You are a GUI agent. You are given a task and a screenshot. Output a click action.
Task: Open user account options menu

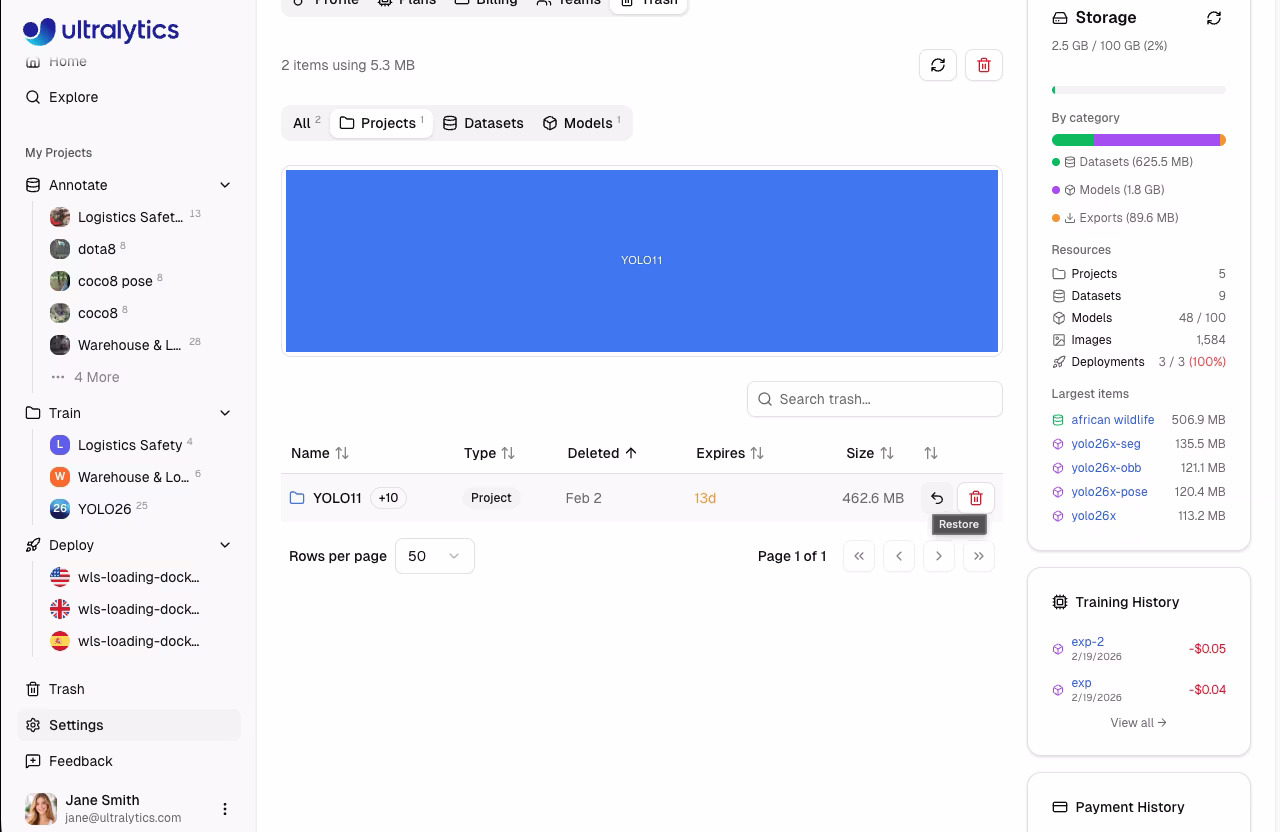click(225, 809)
